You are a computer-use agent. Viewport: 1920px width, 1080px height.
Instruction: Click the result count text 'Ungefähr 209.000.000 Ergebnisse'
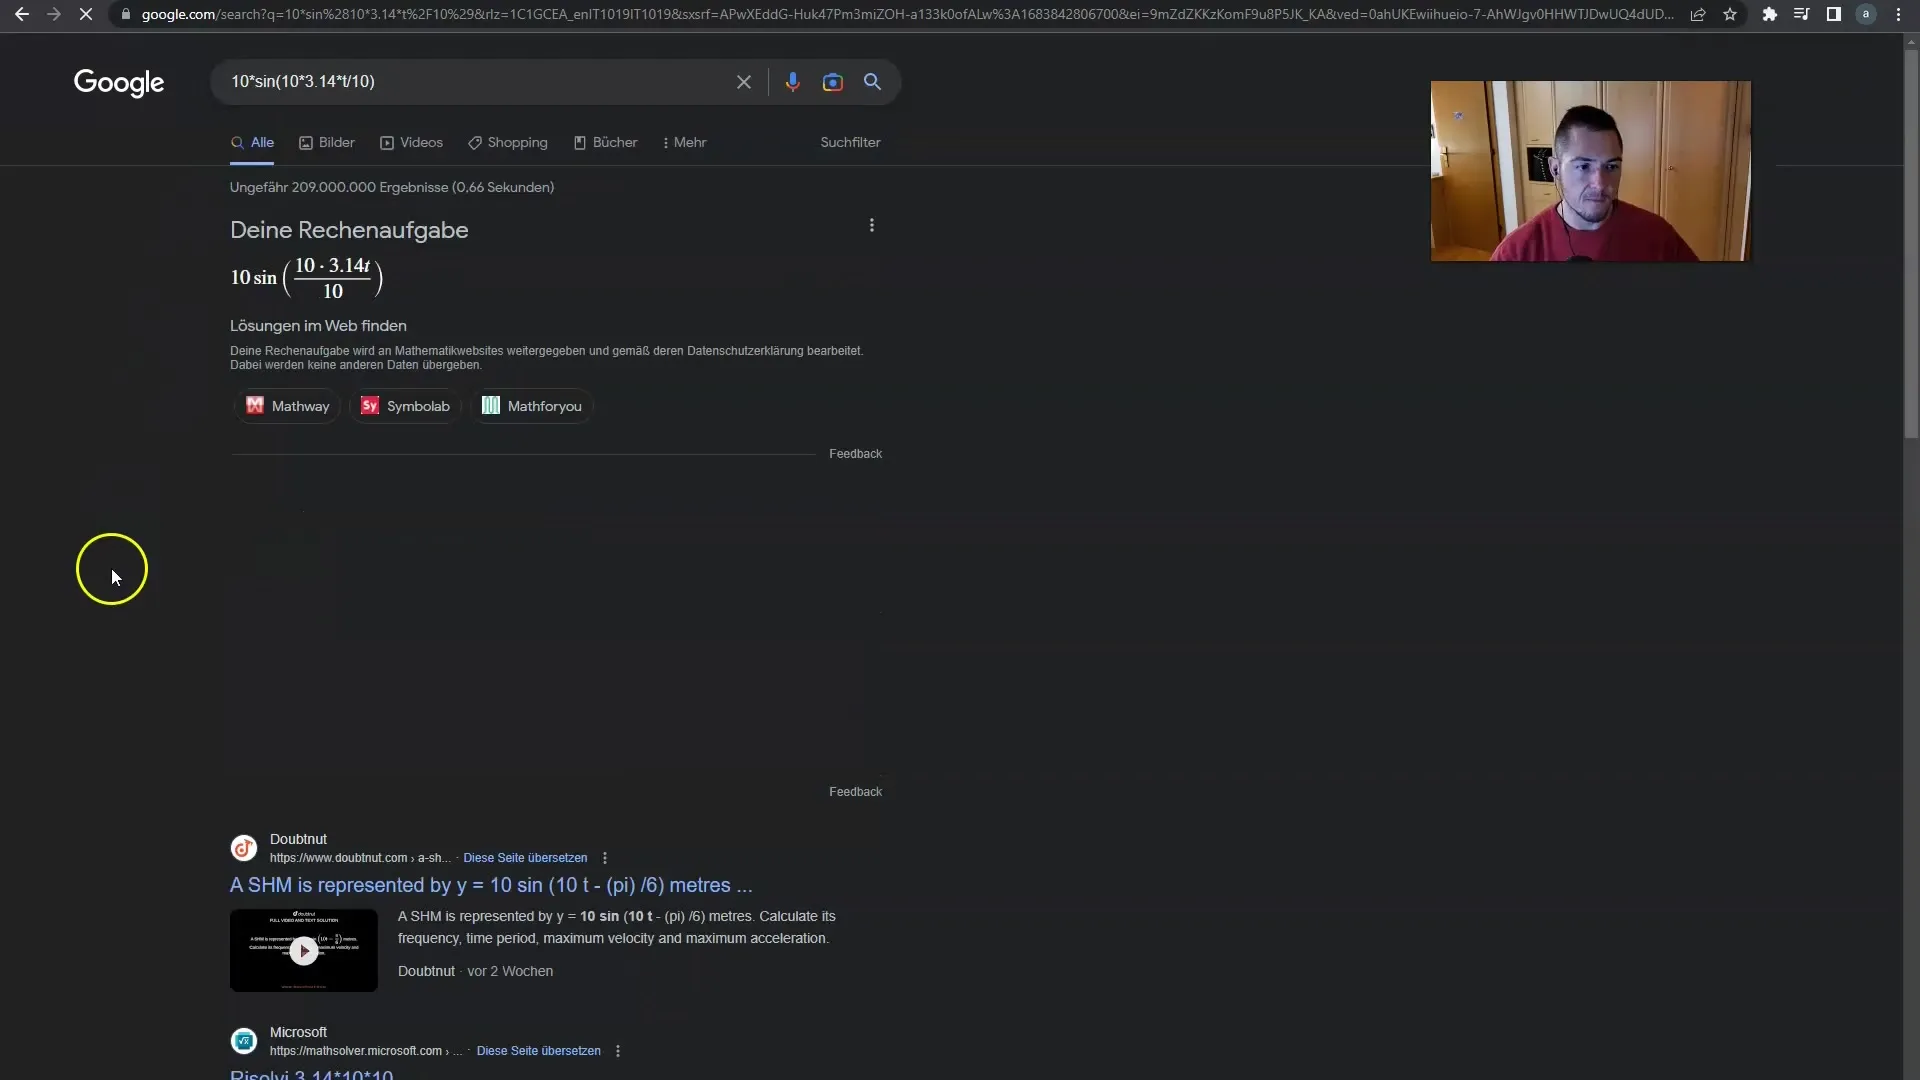pos(338,187)
